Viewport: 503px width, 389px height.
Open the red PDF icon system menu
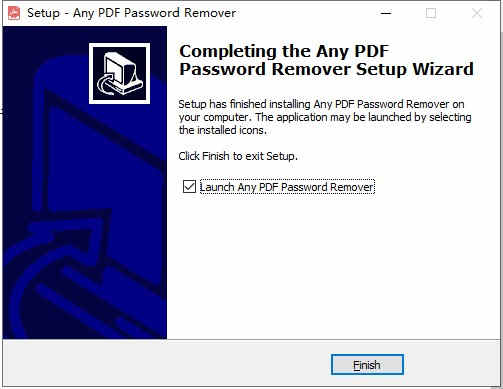(14, 13)
